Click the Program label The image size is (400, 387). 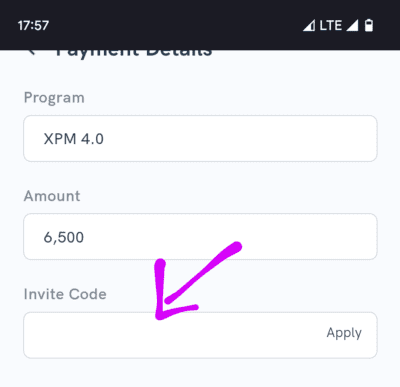(54, 98)
